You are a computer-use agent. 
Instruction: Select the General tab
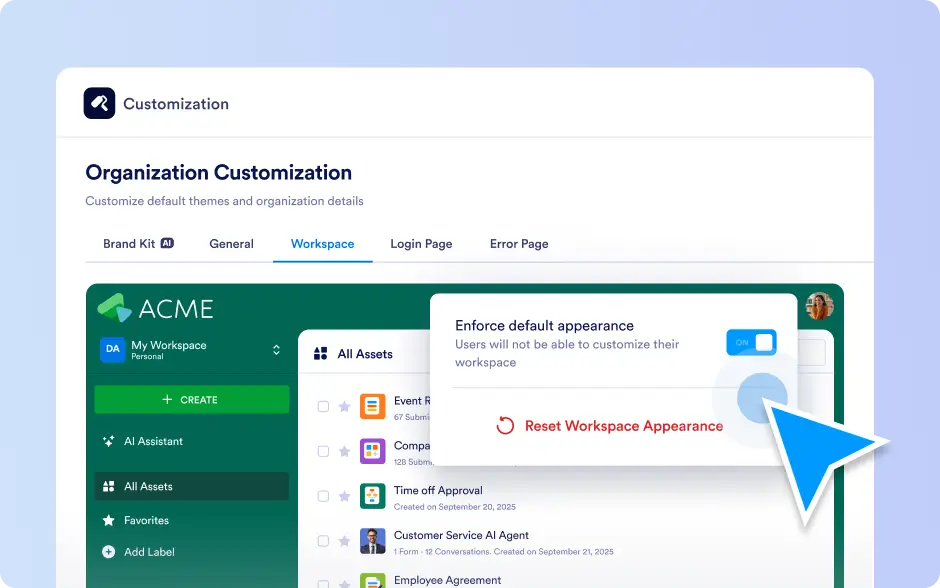pyautogui.click(x=231, y=244)
